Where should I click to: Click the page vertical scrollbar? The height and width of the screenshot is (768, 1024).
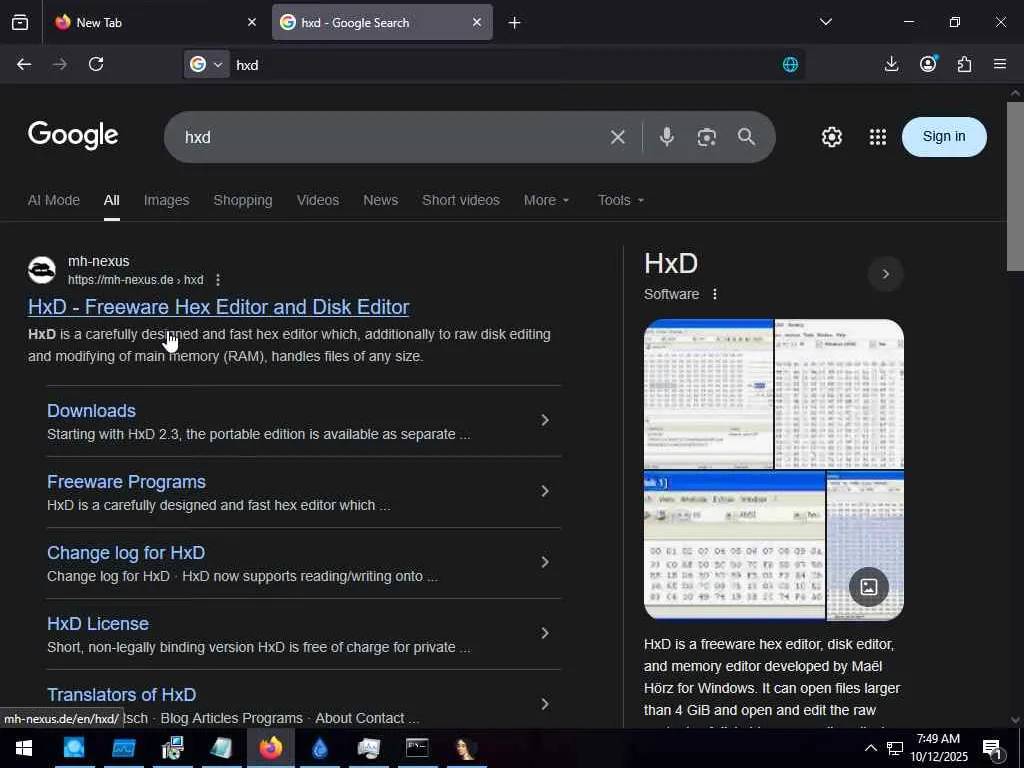pyautogui.click(x=1015, y=185)
